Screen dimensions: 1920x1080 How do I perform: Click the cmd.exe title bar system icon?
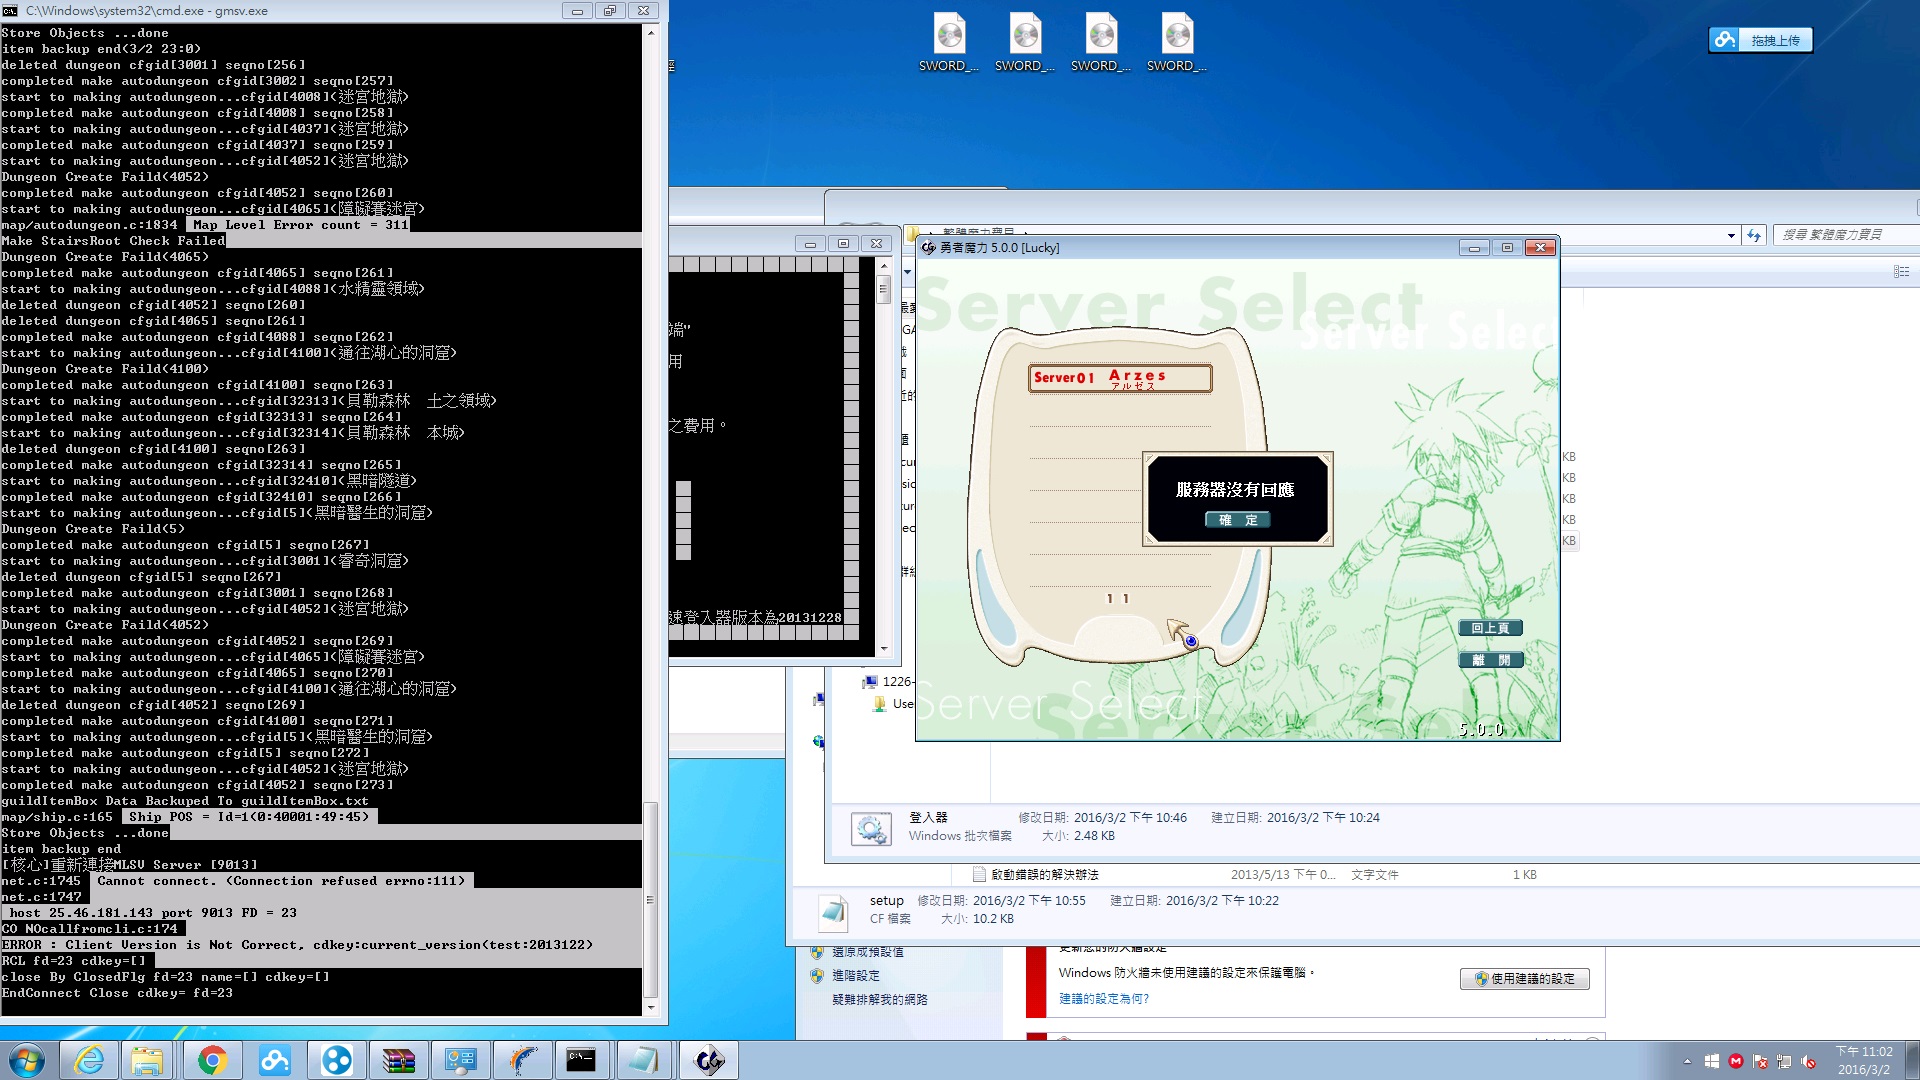pyautogui.click(x=10, y=11)
